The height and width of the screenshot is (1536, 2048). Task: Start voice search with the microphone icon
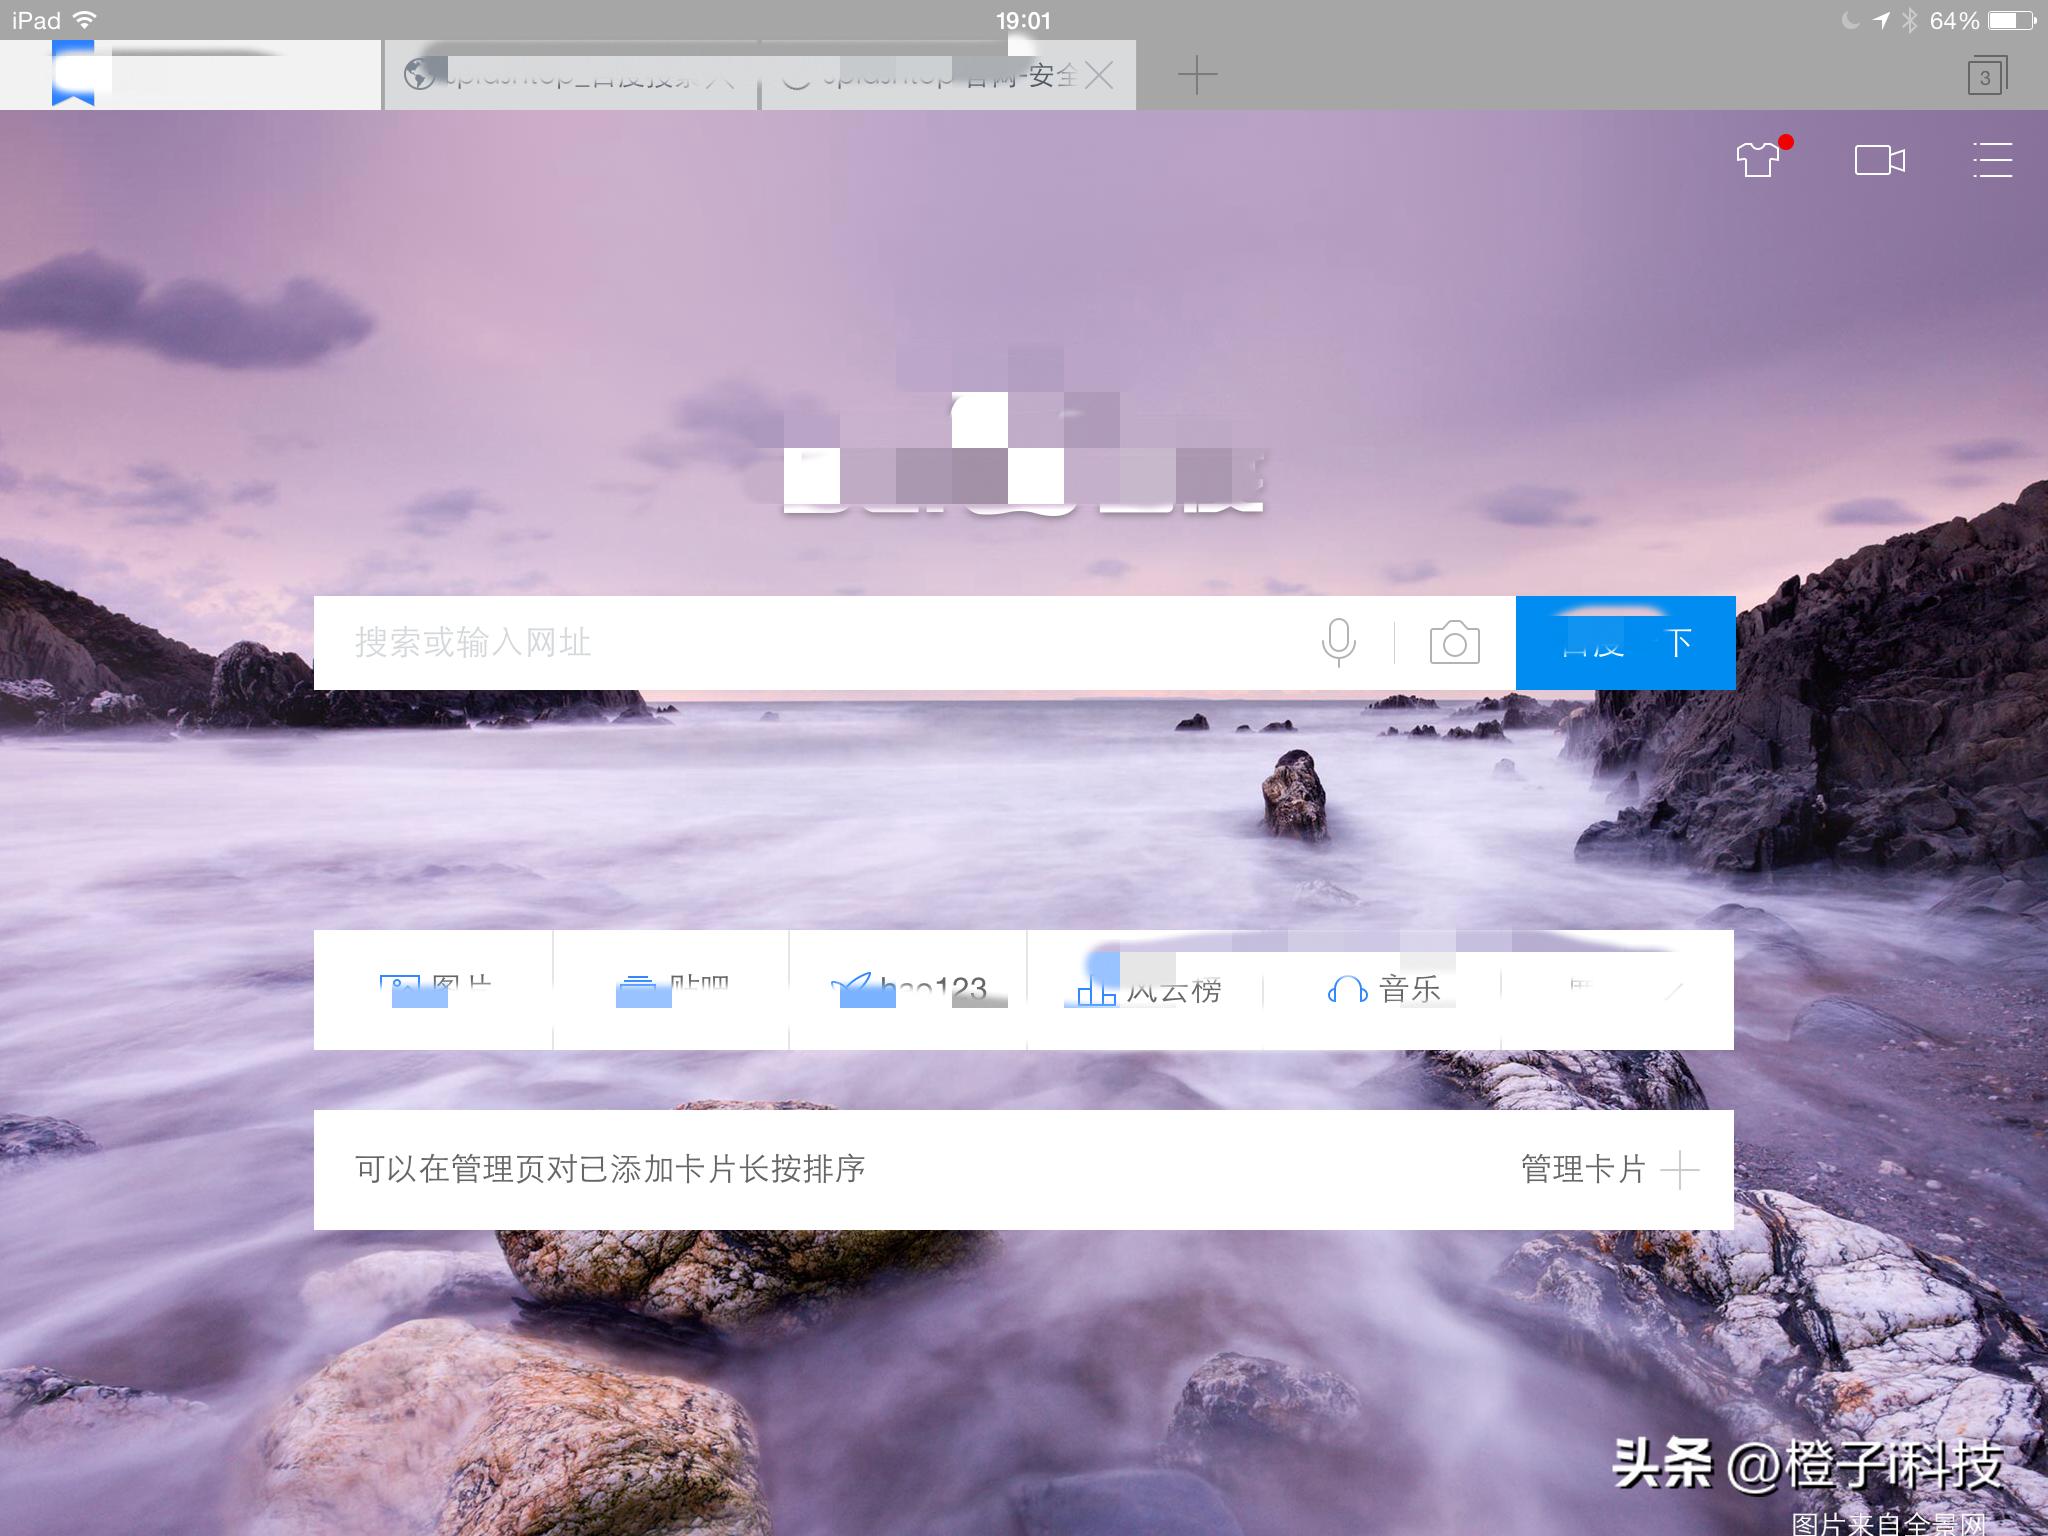(x=1339, y=644)
